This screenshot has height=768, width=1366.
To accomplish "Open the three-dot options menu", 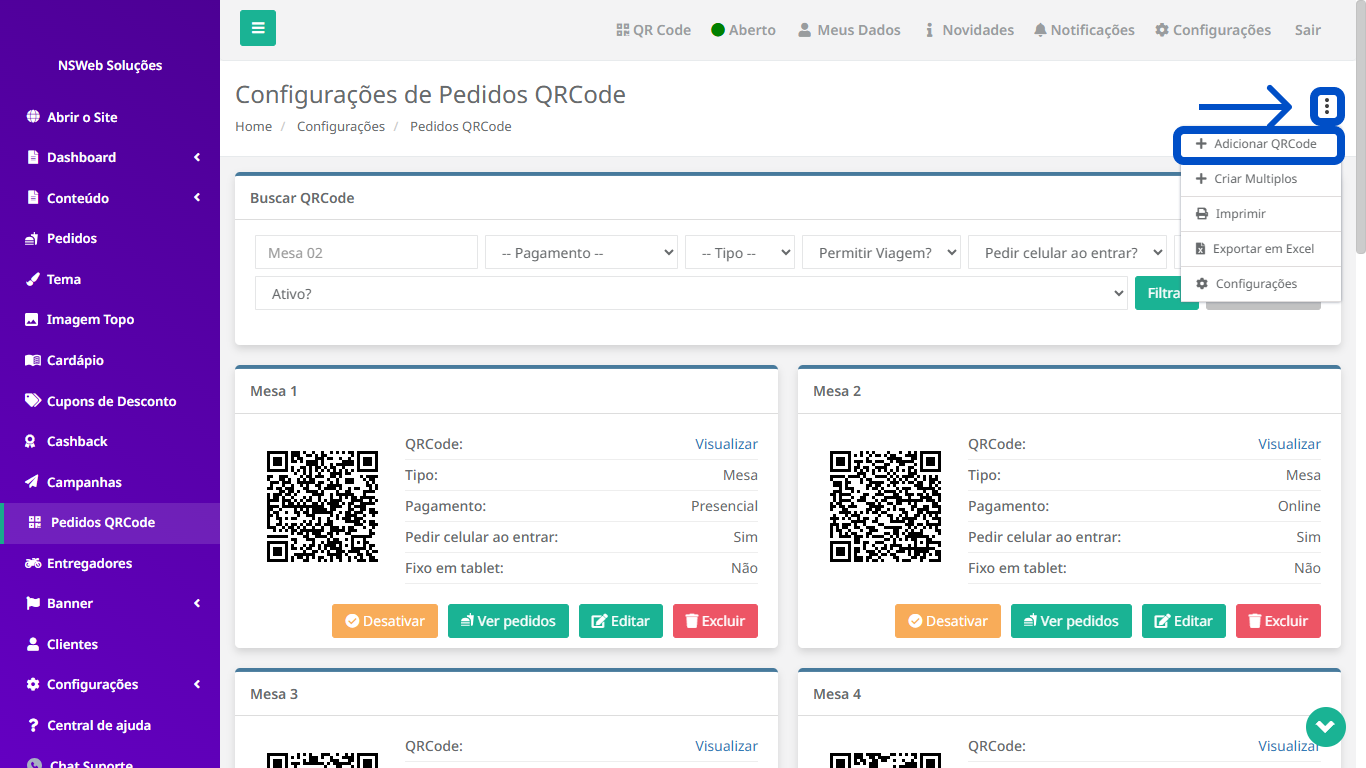I will coord(1327,105).
